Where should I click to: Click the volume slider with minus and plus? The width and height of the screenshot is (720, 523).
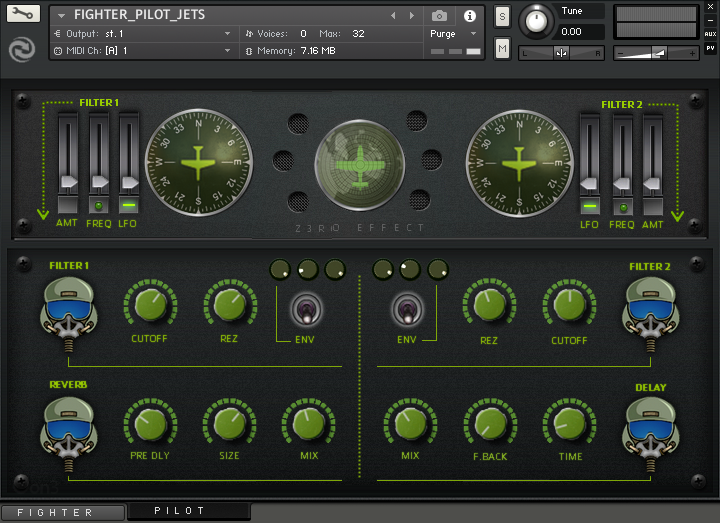[x=656, y=53]
